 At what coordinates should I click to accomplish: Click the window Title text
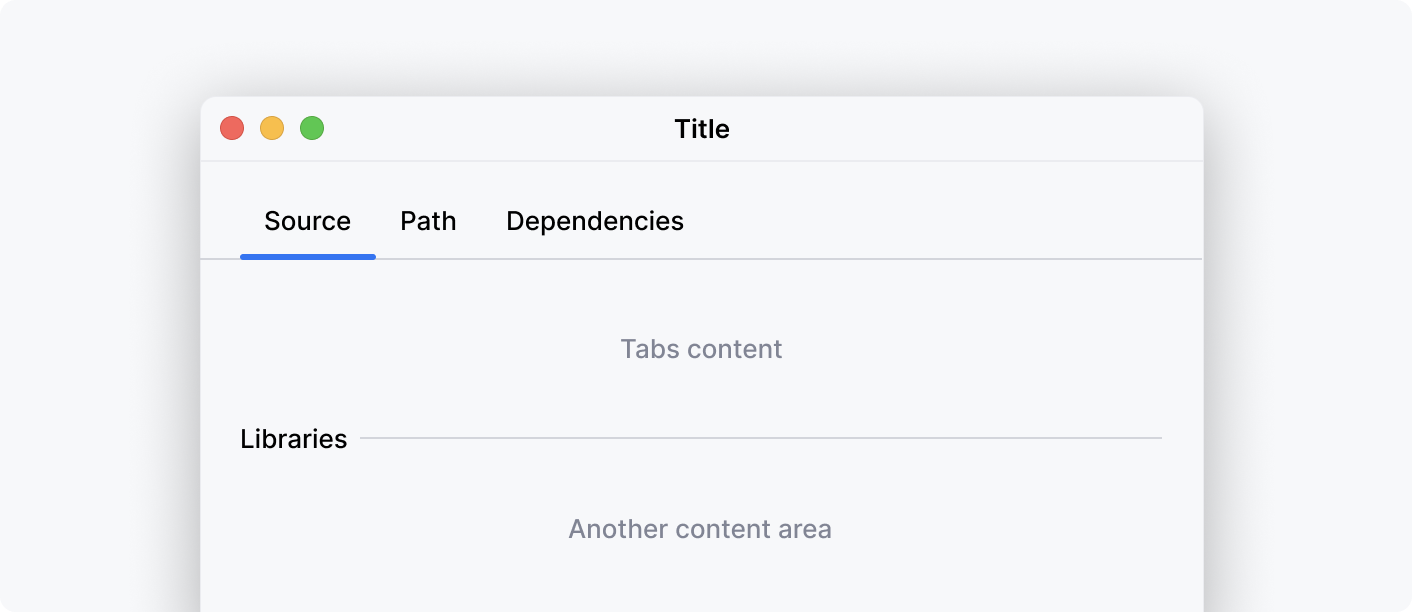(701, 129)
